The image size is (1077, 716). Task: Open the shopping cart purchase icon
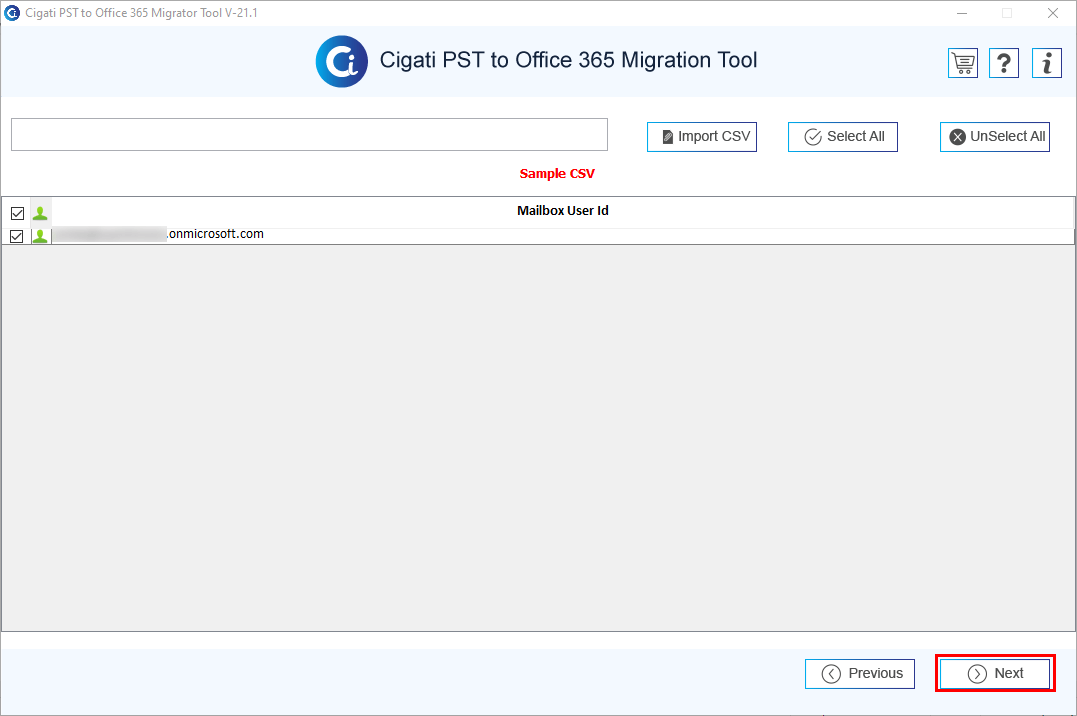pos(963,63)
